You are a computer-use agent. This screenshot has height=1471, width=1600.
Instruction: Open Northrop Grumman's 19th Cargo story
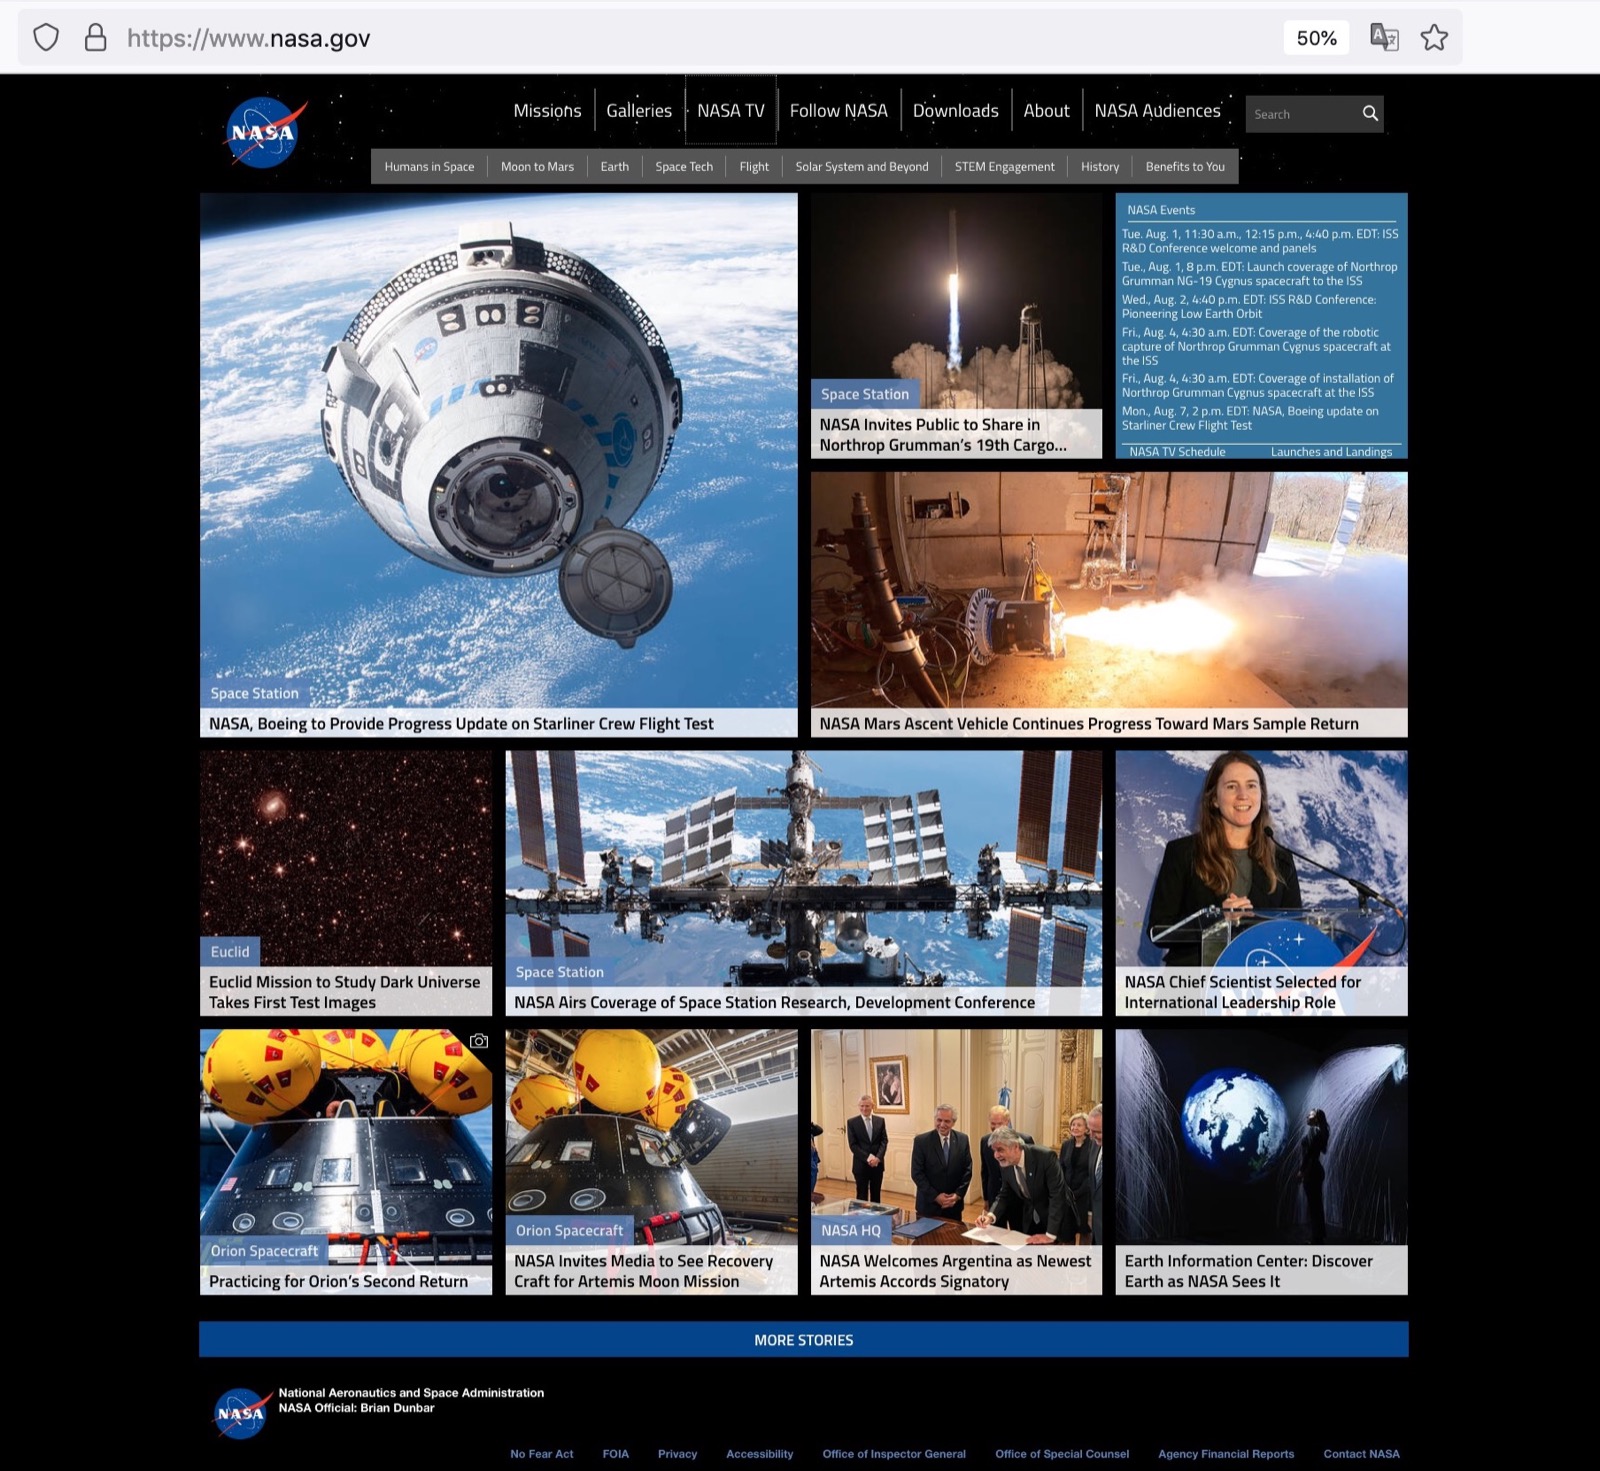pyautogui.click(x=943, y=435)
